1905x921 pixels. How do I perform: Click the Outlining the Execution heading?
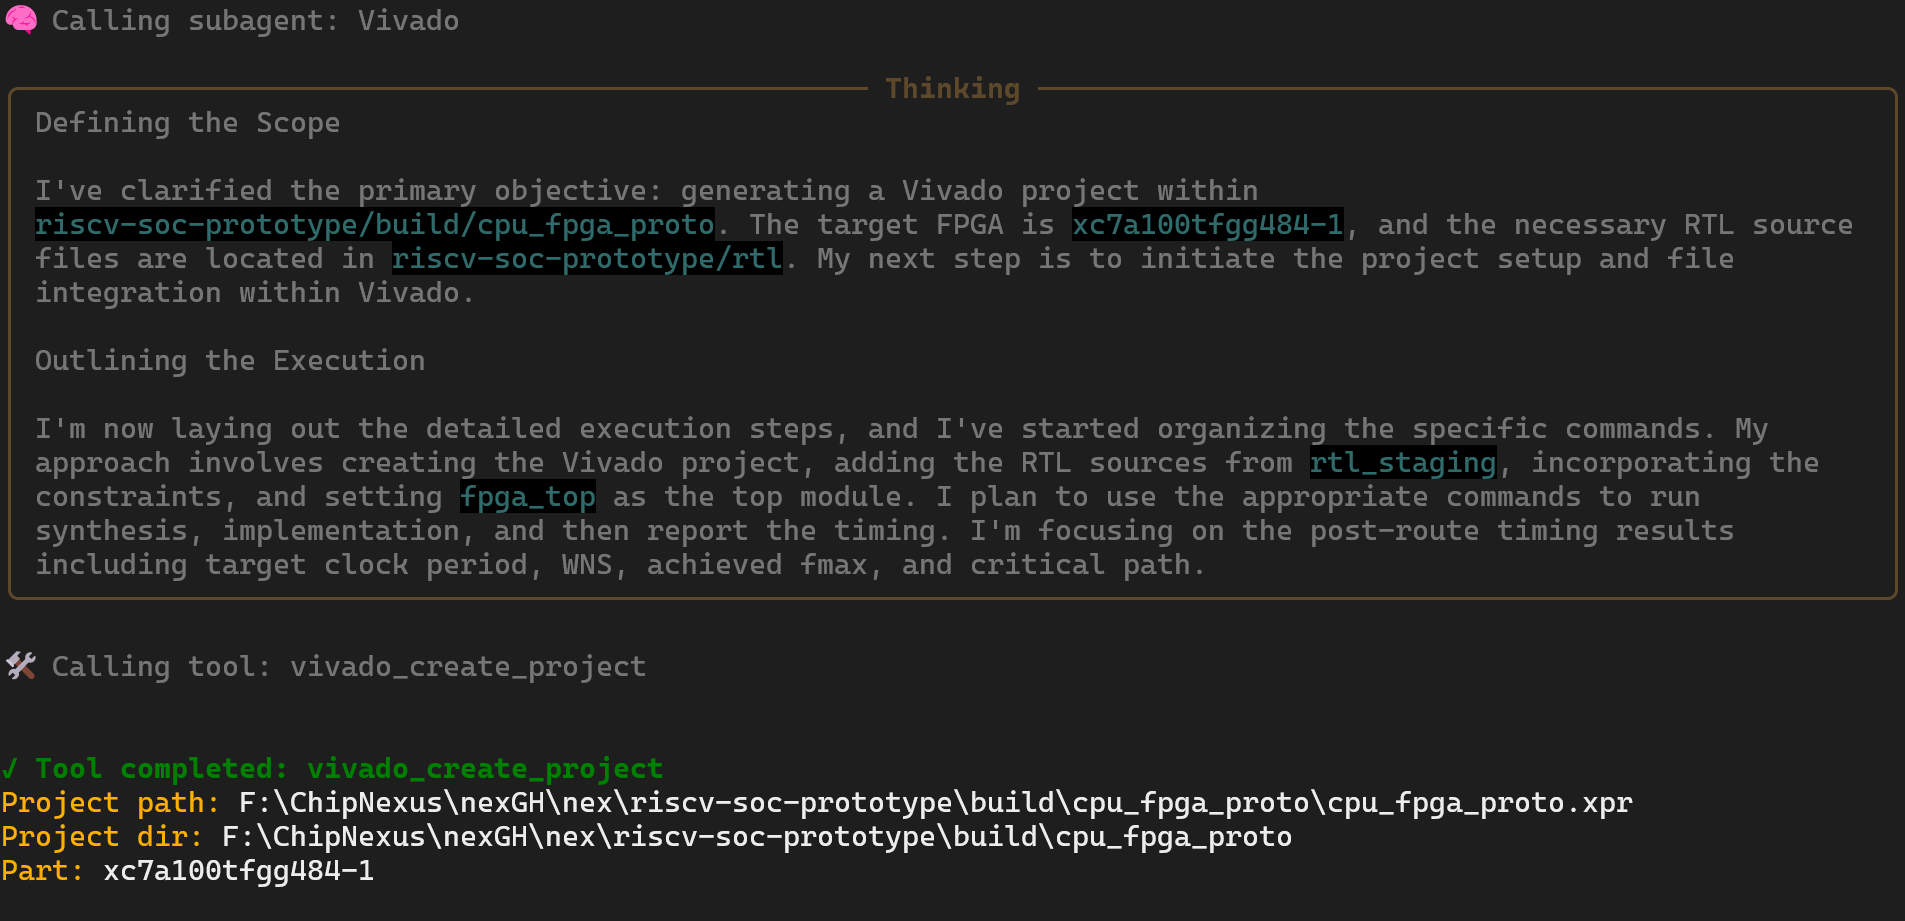point(230,360)
